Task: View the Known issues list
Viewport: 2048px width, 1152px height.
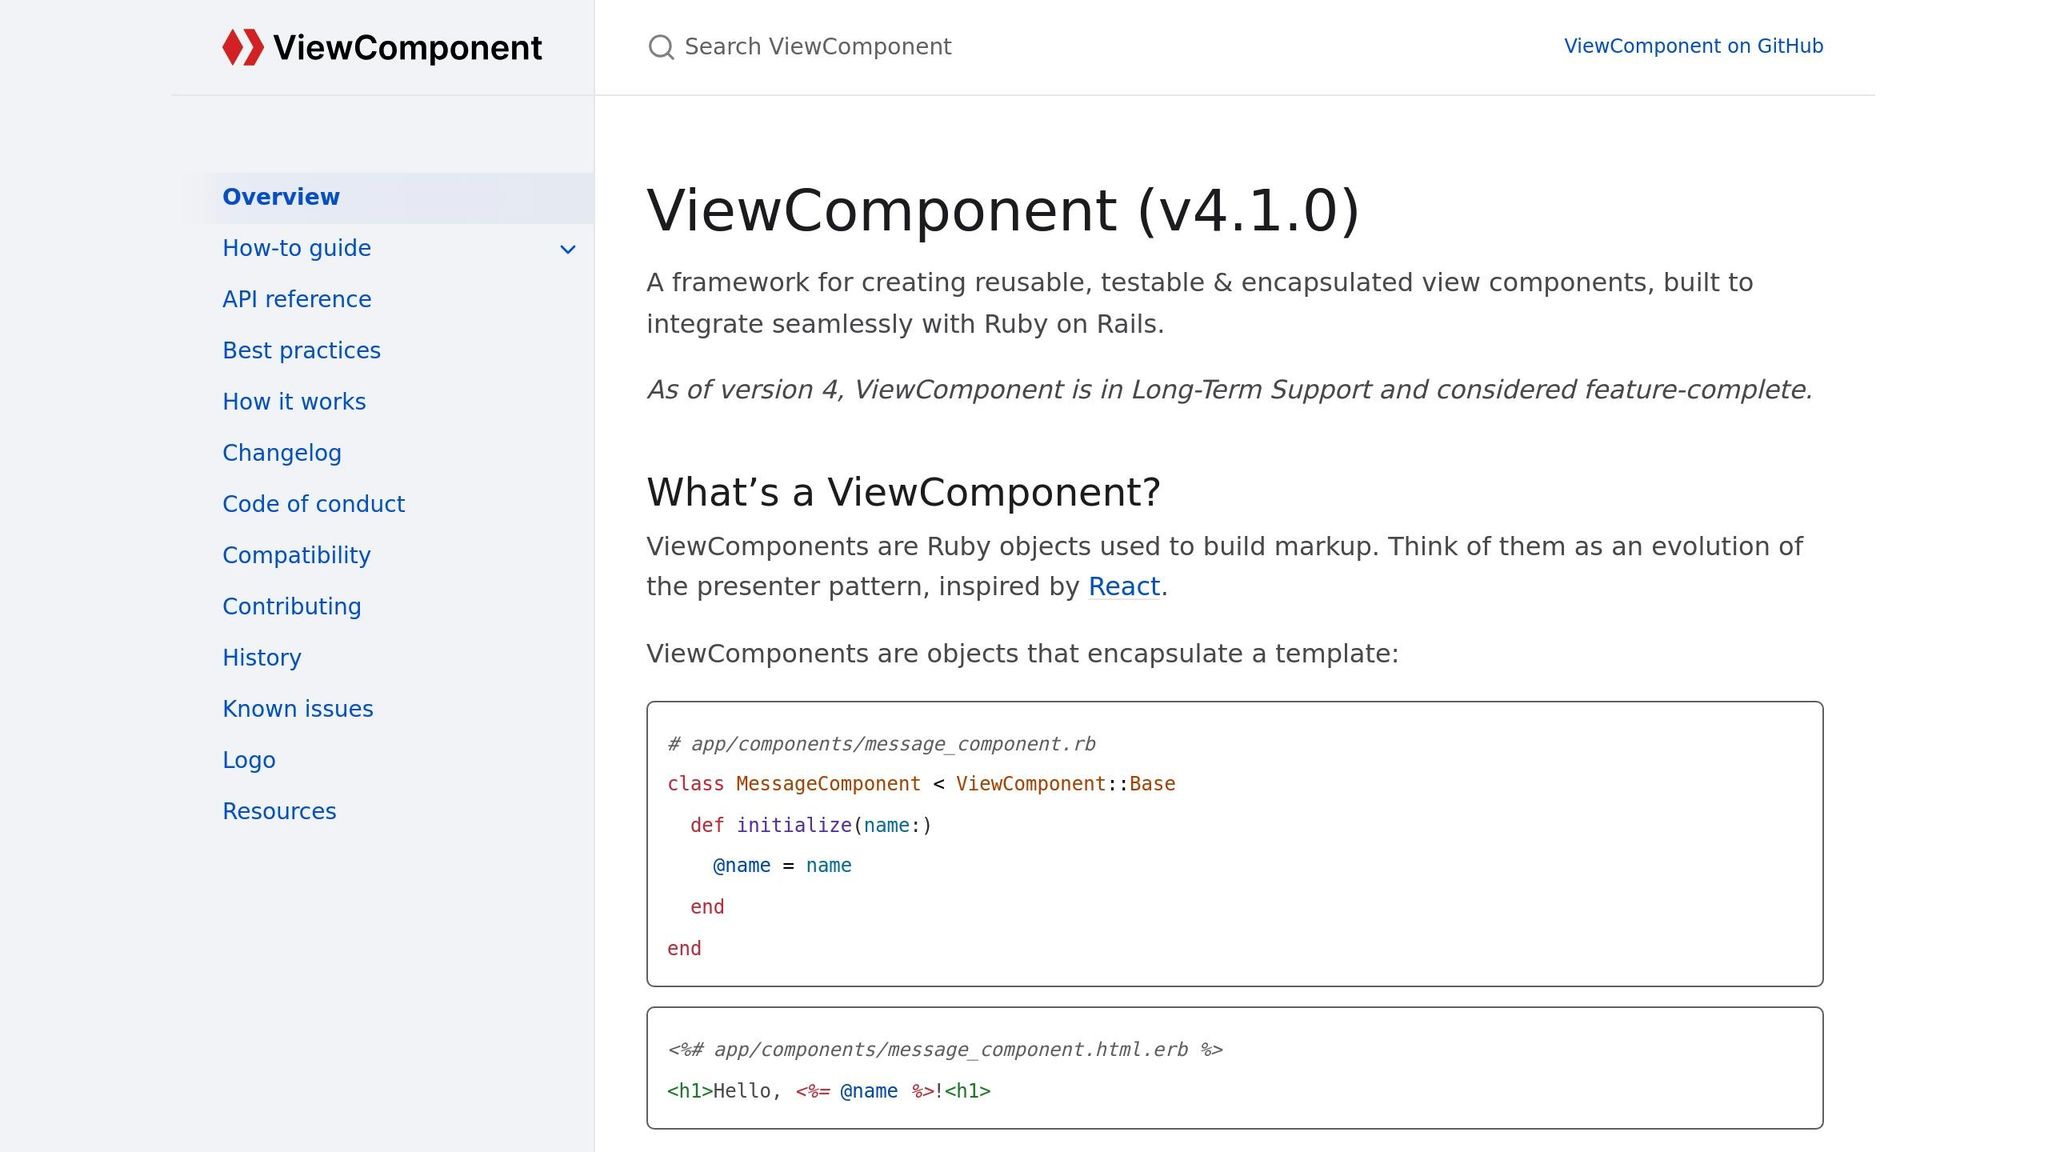Action: coord(297,708)
